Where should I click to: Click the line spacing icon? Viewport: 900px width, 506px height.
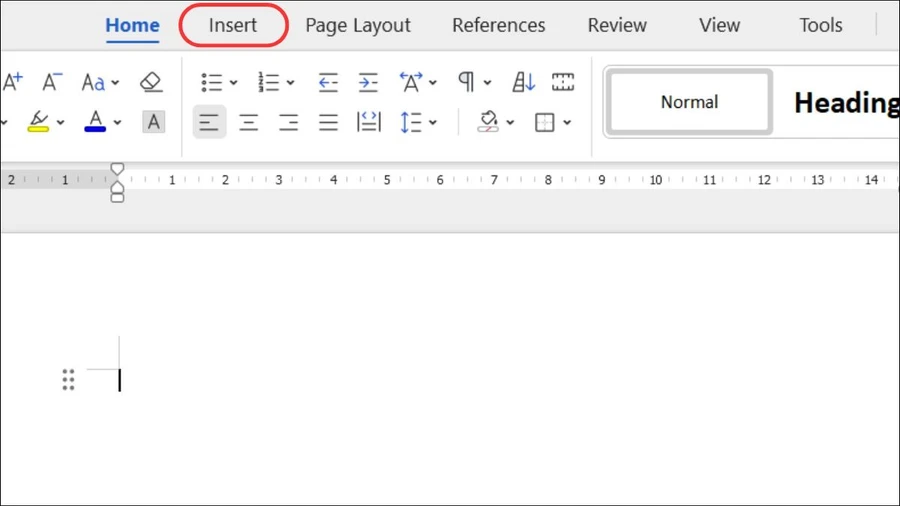point(411,122)
